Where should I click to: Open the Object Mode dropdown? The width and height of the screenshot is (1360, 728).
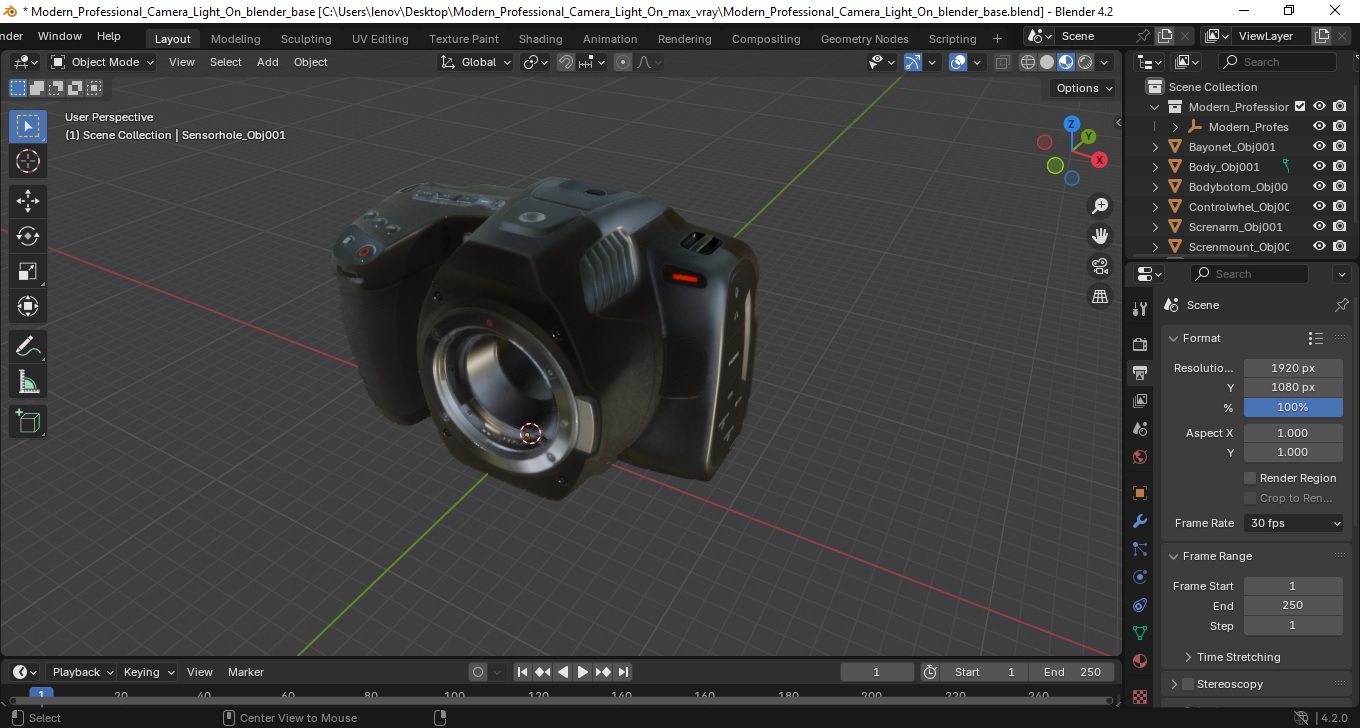pyautogui.click(x=102, y=62)
